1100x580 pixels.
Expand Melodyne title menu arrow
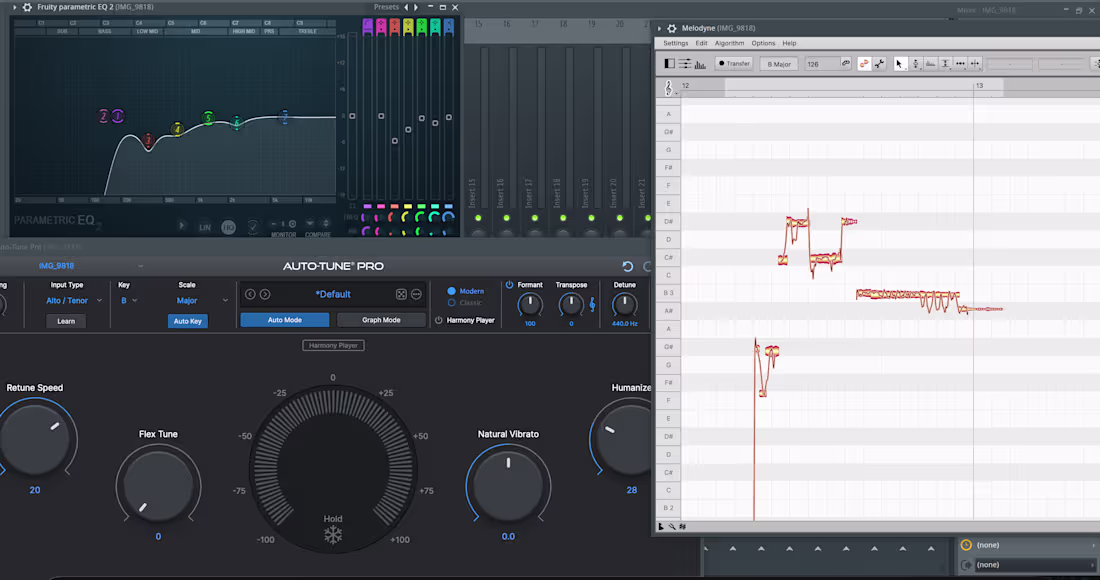pos(659,28)
